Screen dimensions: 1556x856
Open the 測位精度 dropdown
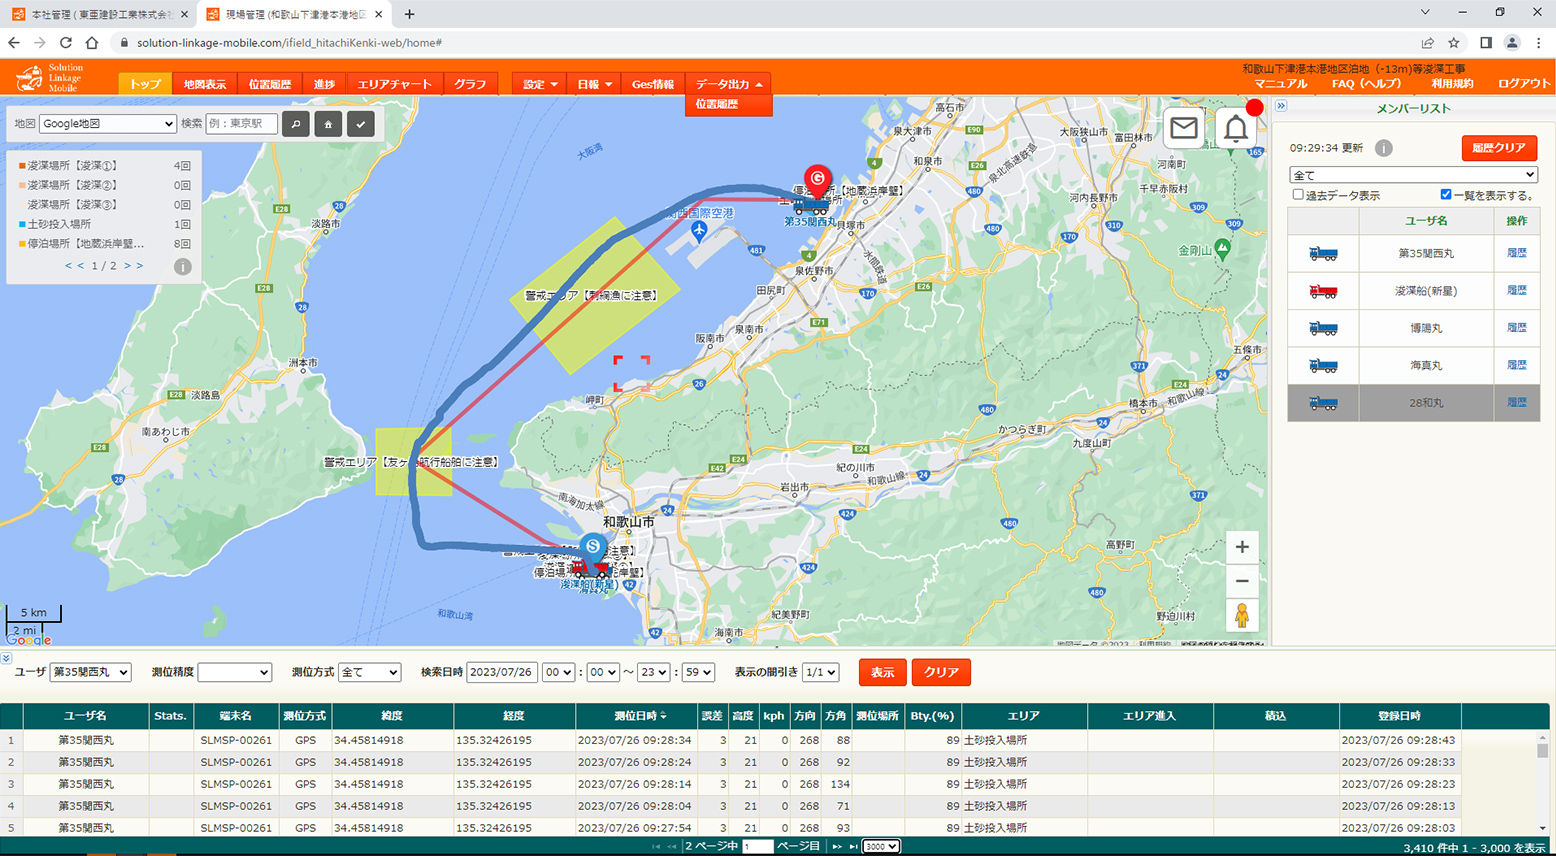click(235, 672)
